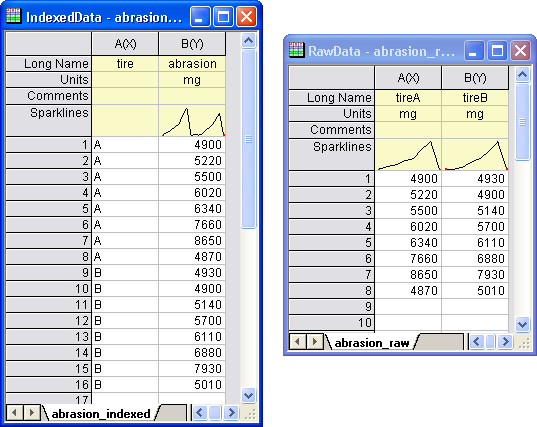The image size is (537, 427).
Task: Select the 'tire' long name cell
Action: click(125, 64)
